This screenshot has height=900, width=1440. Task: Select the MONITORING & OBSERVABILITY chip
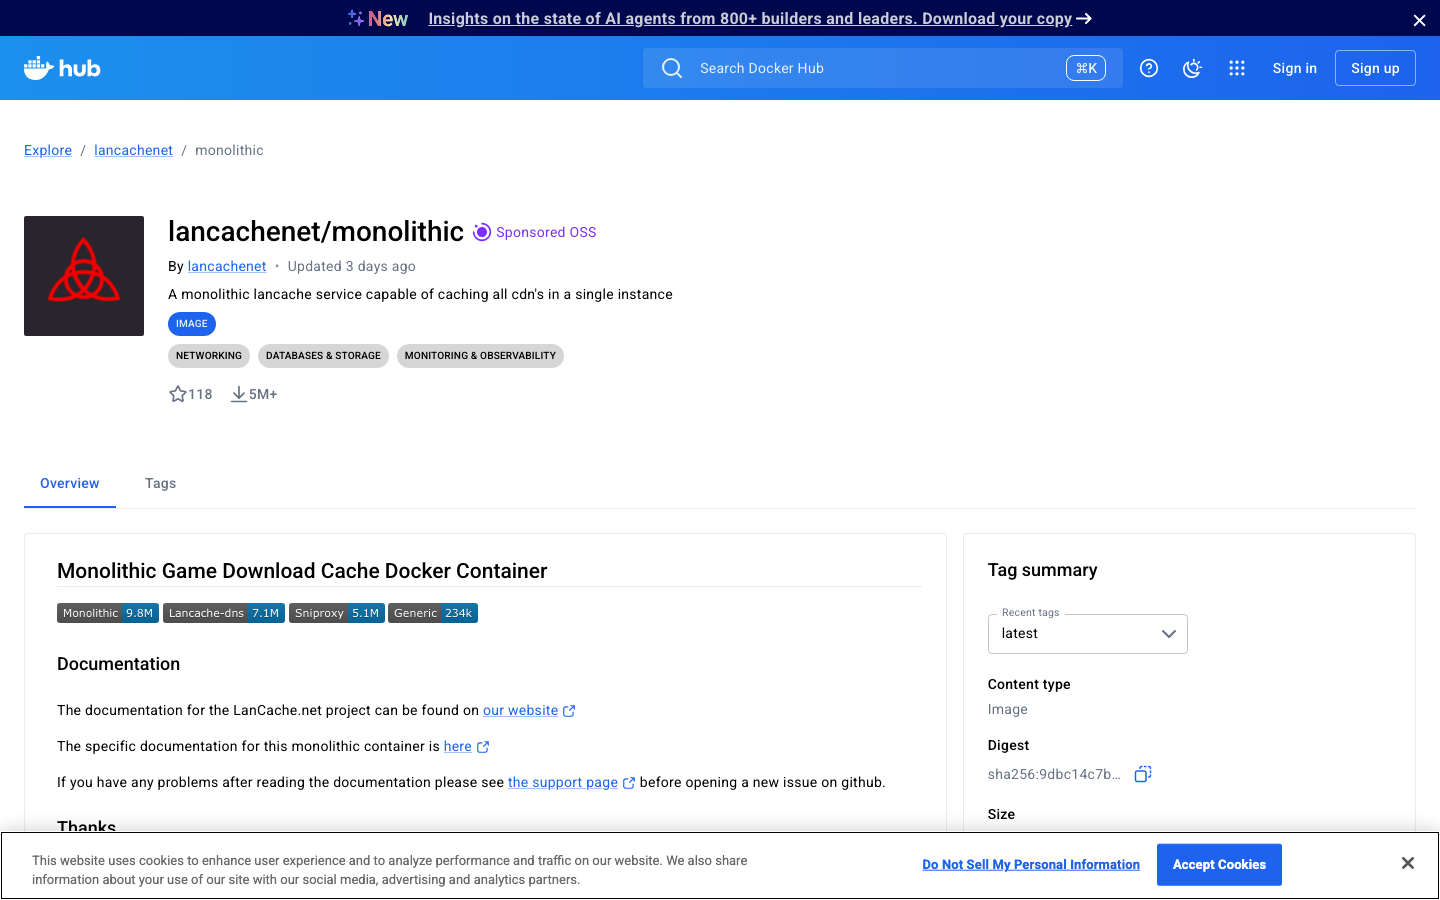(x=480, y=356)
